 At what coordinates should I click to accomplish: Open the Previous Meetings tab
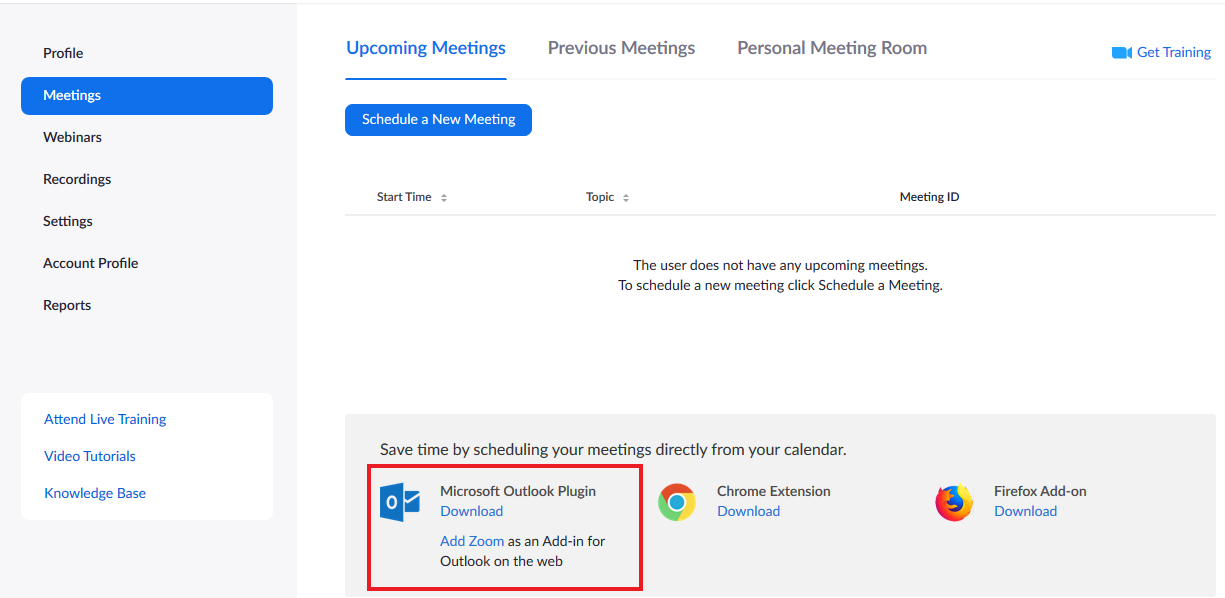(x=621, y=48)
